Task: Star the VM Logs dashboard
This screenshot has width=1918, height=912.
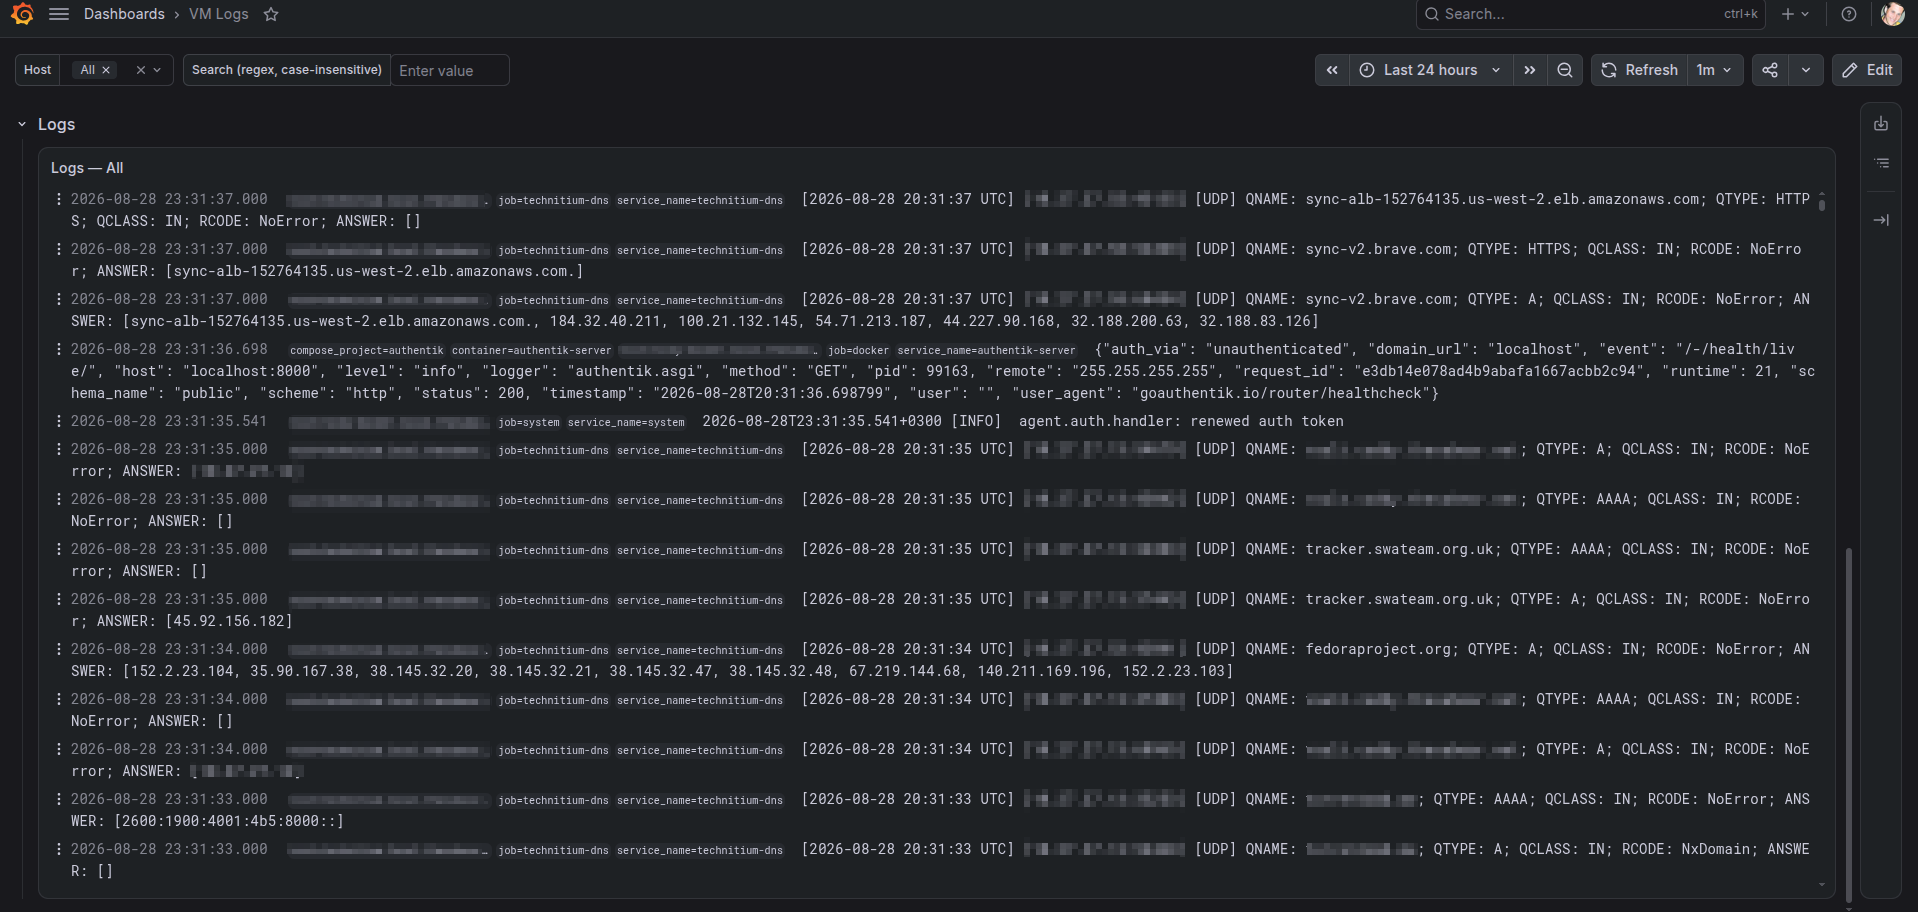Action: (x=271, y=14)
